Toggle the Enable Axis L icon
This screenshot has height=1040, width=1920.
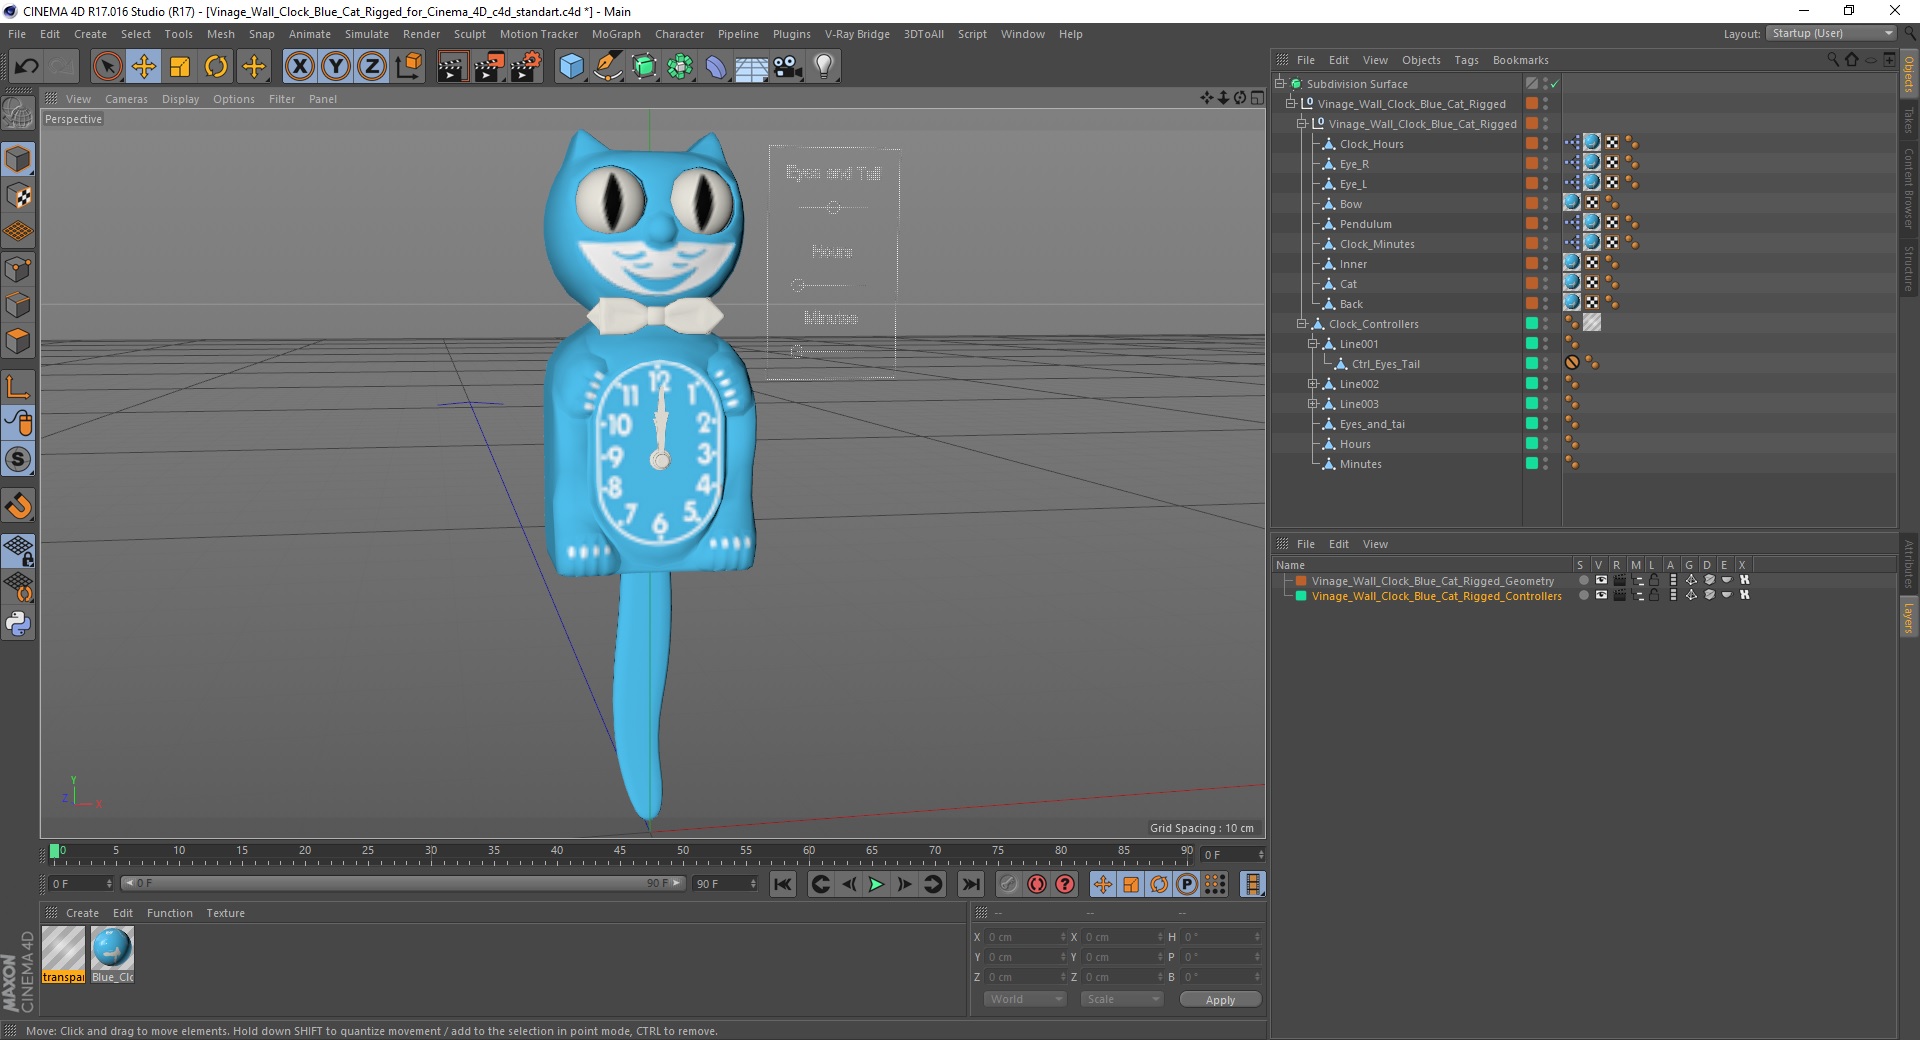[18, 387]
